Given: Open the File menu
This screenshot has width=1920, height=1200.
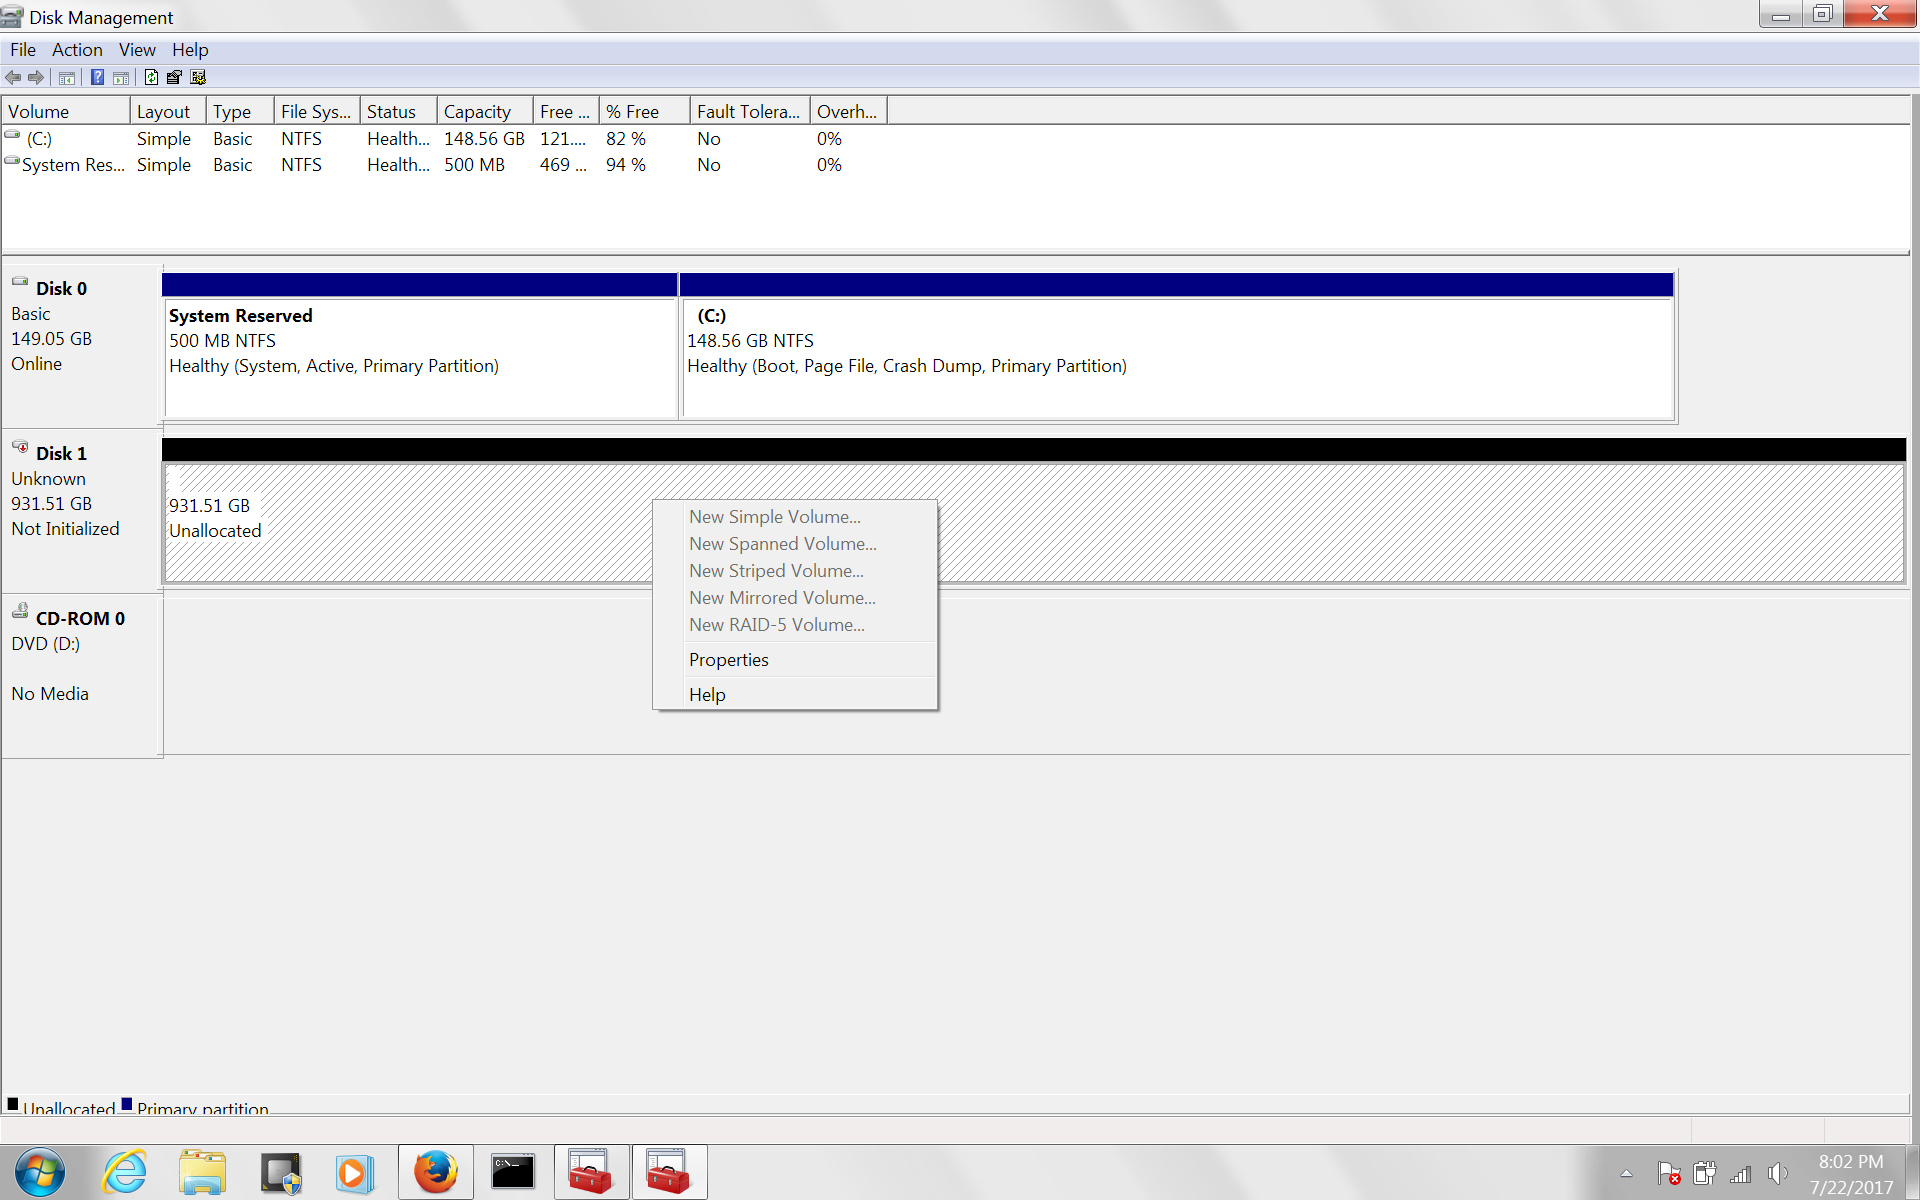Looking at the screenshot, I should tap(23, 50).
